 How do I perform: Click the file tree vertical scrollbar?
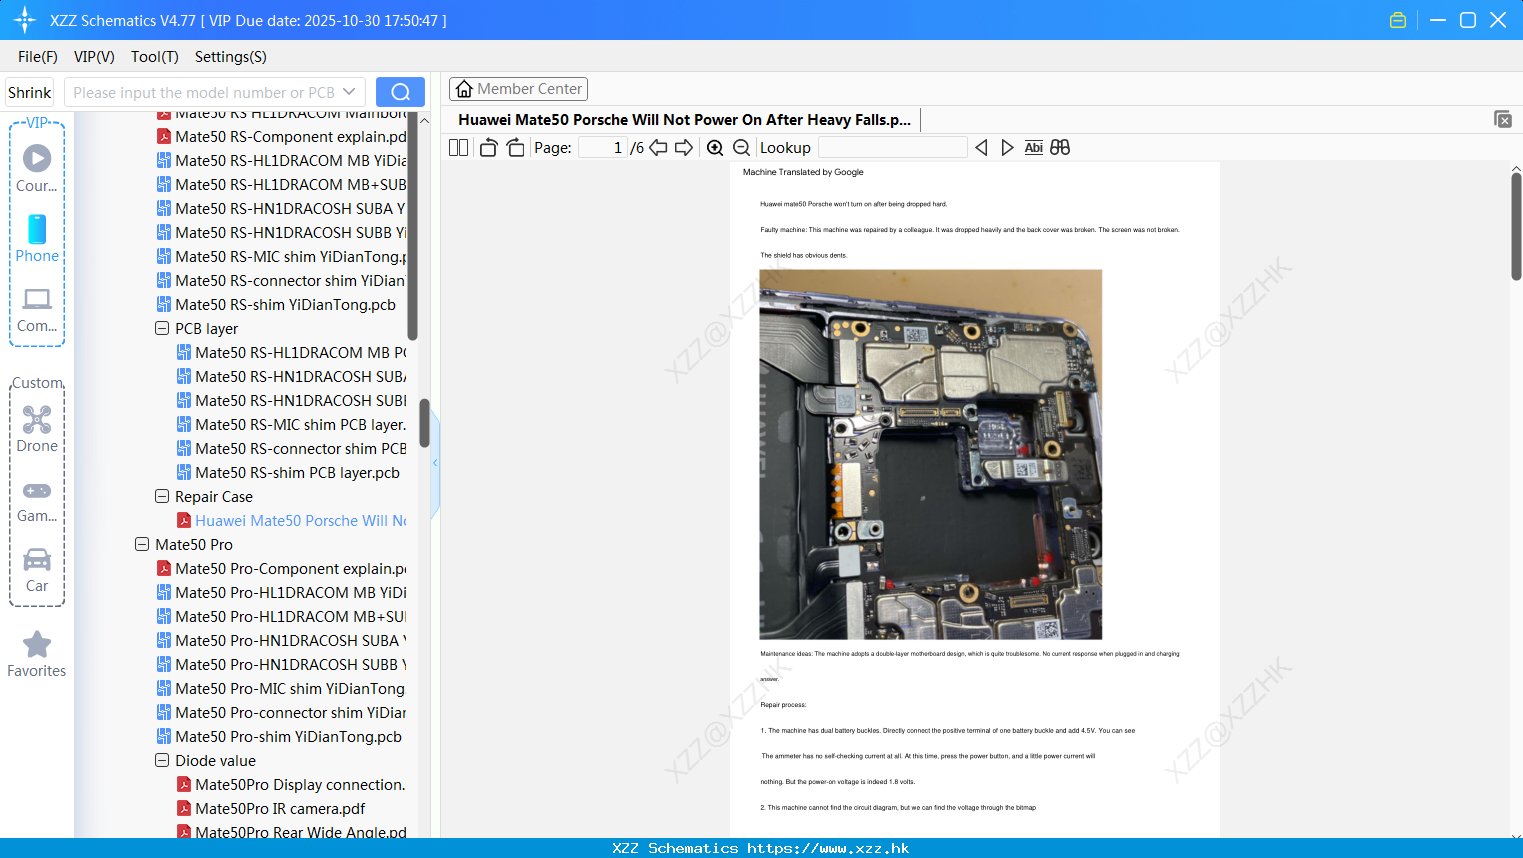[x=424, y=423]
